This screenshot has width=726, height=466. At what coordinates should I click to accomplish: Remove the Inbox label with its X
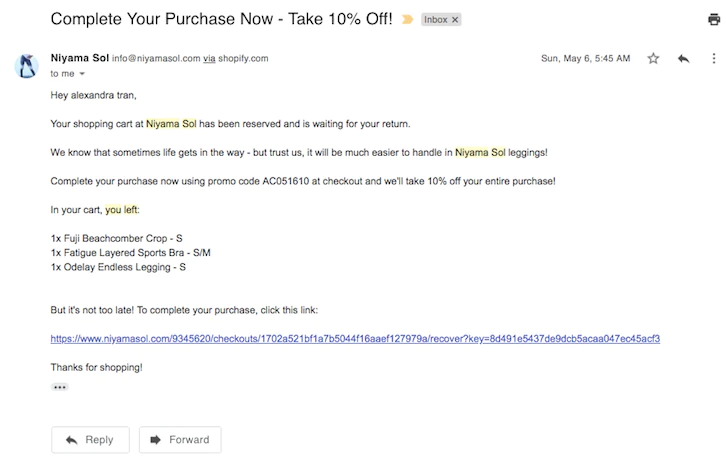tap(454, 19)
